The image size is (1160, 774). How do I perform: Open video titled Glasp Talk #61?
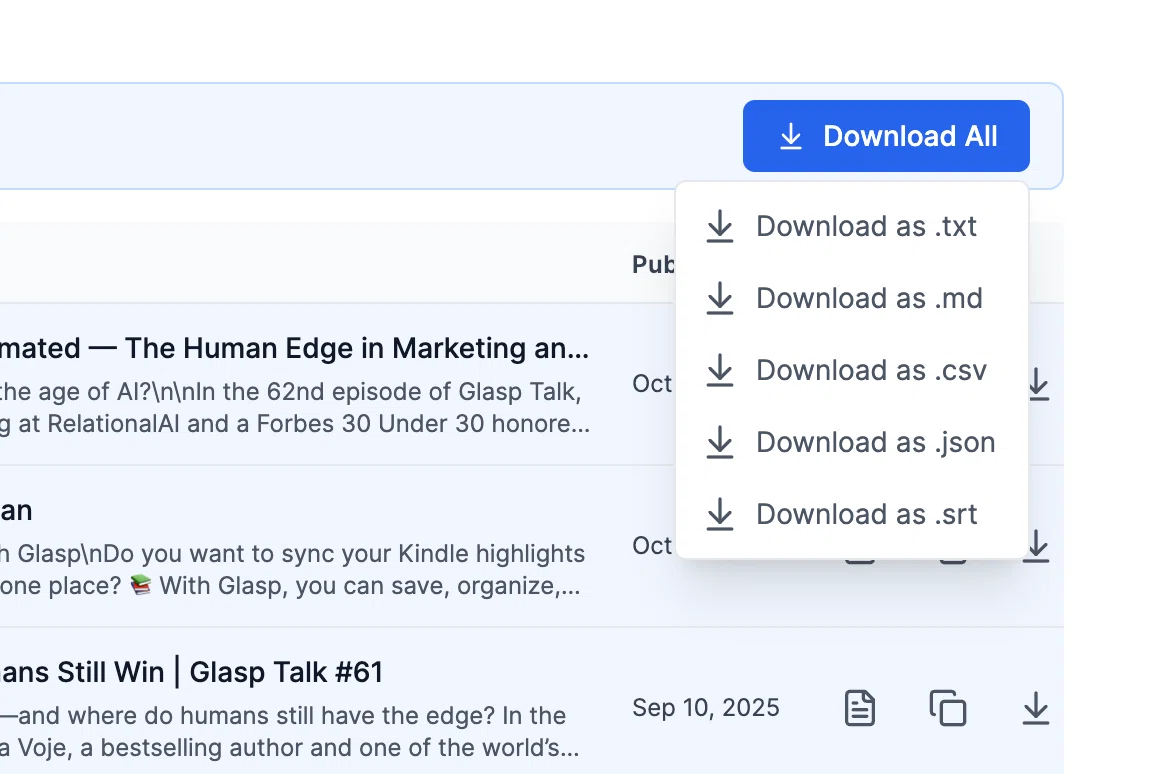click(x=192, y=672)
